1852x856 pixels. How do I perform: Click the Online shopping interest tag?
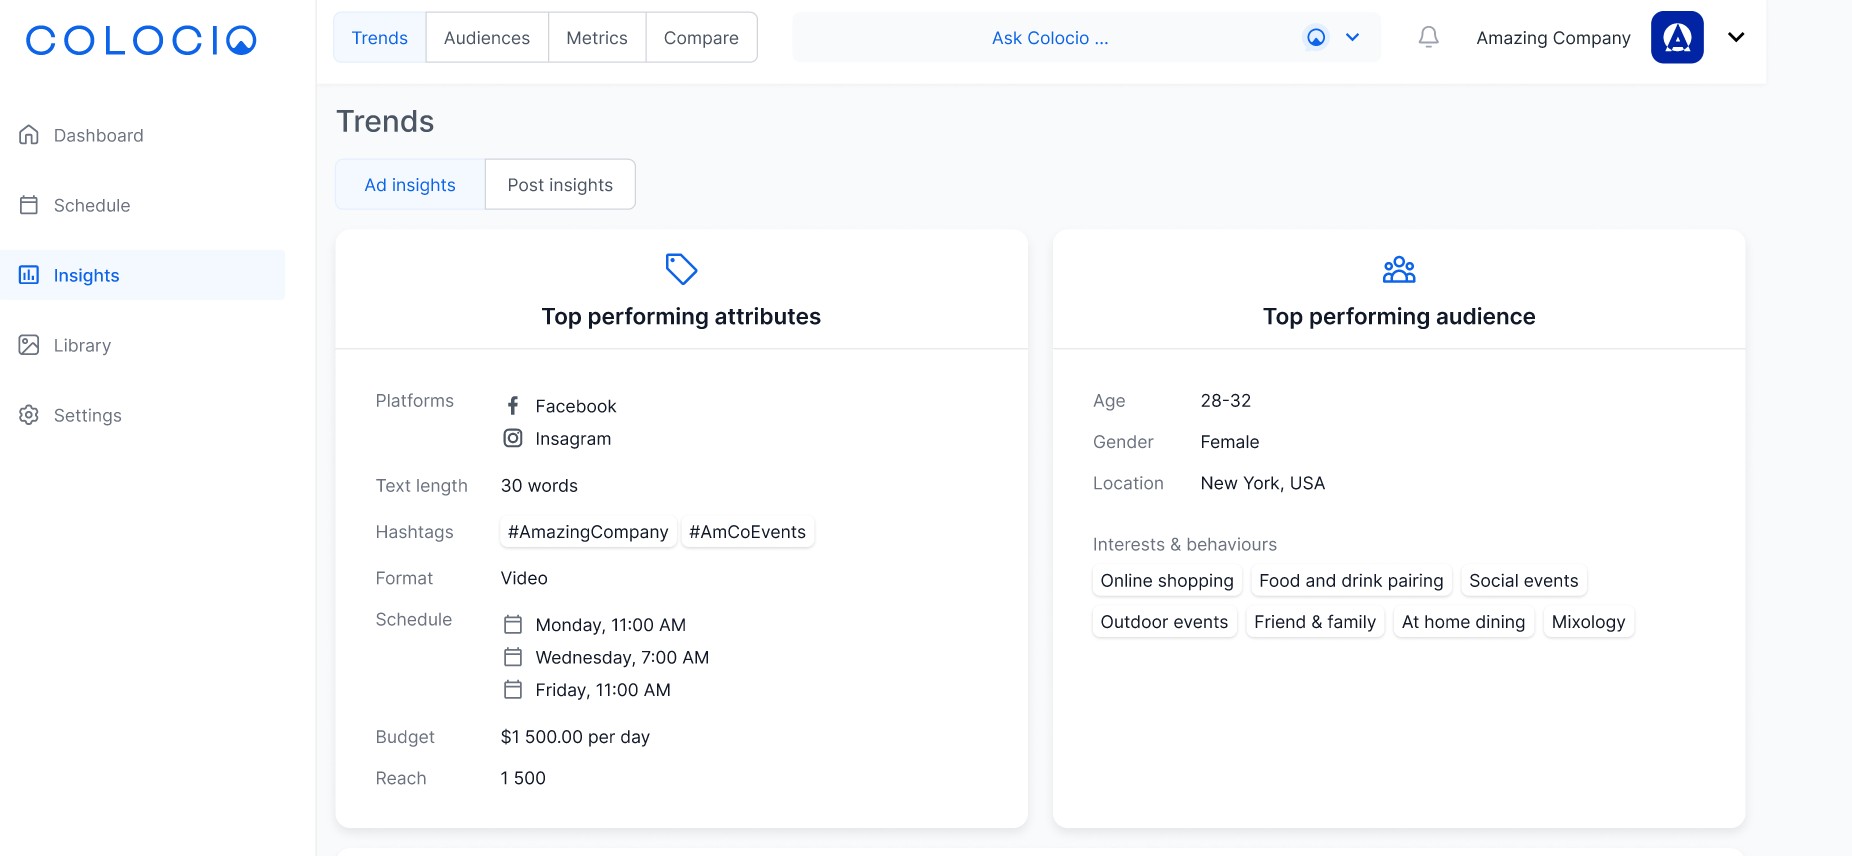[x=1167, y=581]
